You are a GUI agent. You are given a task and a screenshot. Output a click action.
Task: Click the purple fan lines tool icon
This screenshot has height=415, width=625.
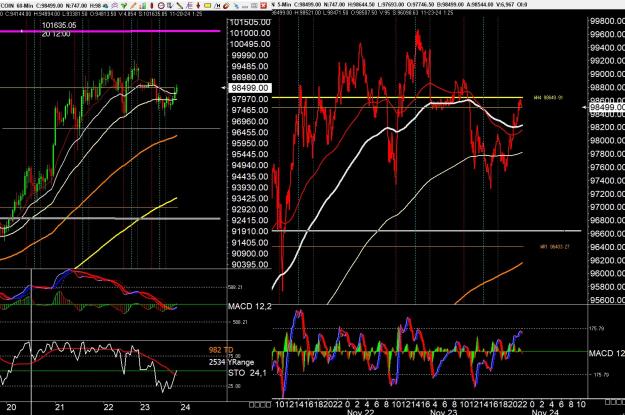189,6
